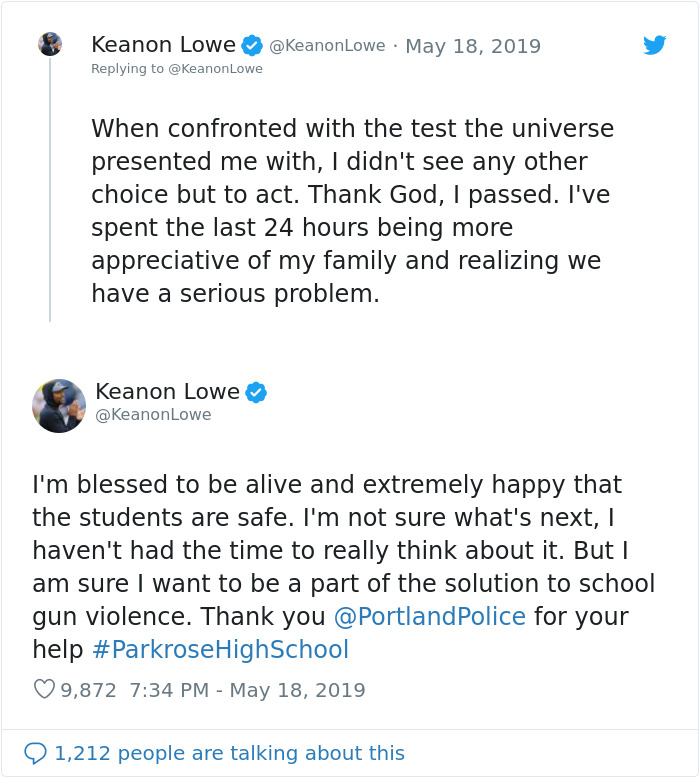Open "1,212 people are talking about this"
700x778 pixels.
tap(229, 753)
